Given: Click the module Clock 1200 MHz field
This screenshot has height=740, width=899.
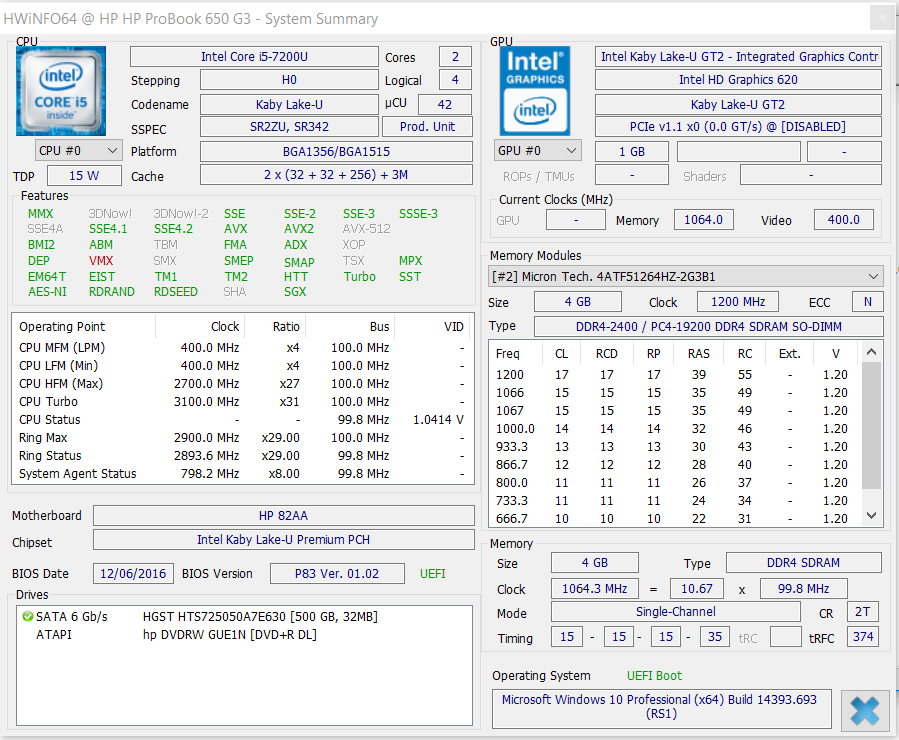Looking at the screenshot, I should 738,302.
